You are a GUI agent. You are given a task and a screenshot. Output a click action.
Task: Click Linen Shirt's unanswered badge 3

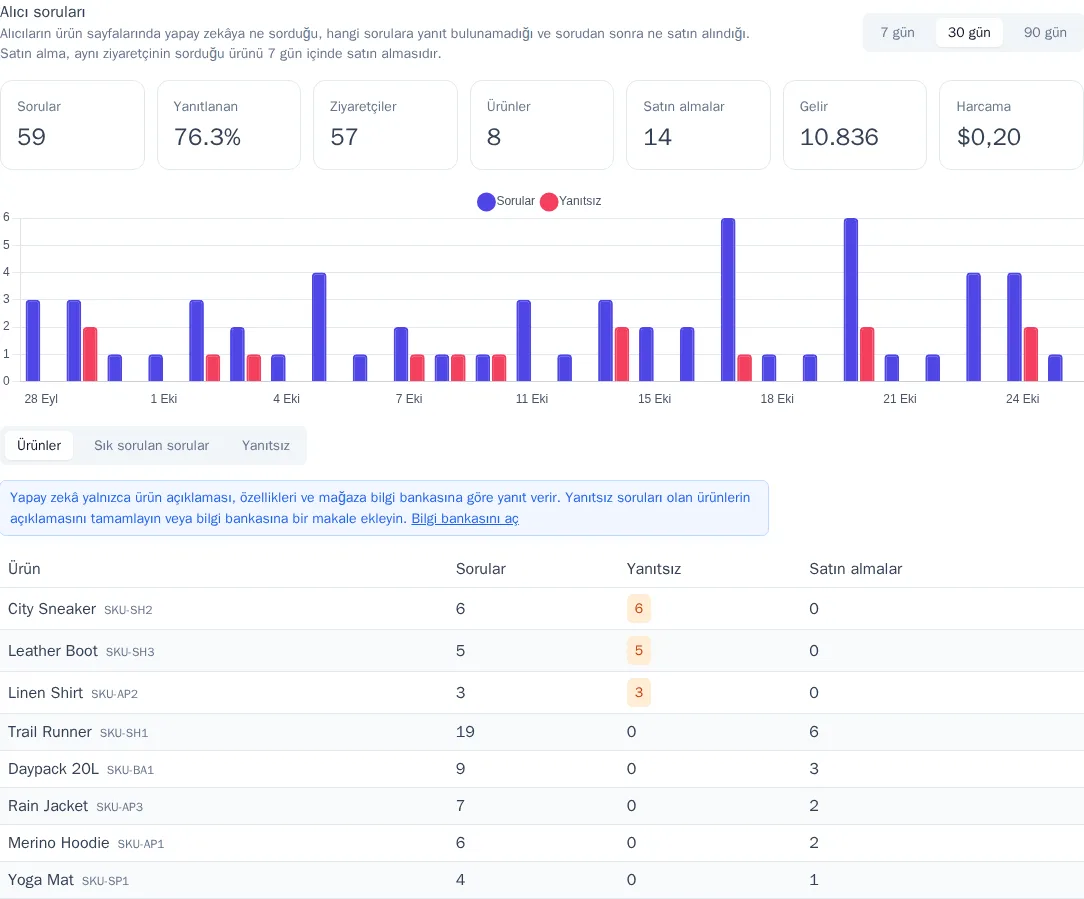(x=639, y=693)
